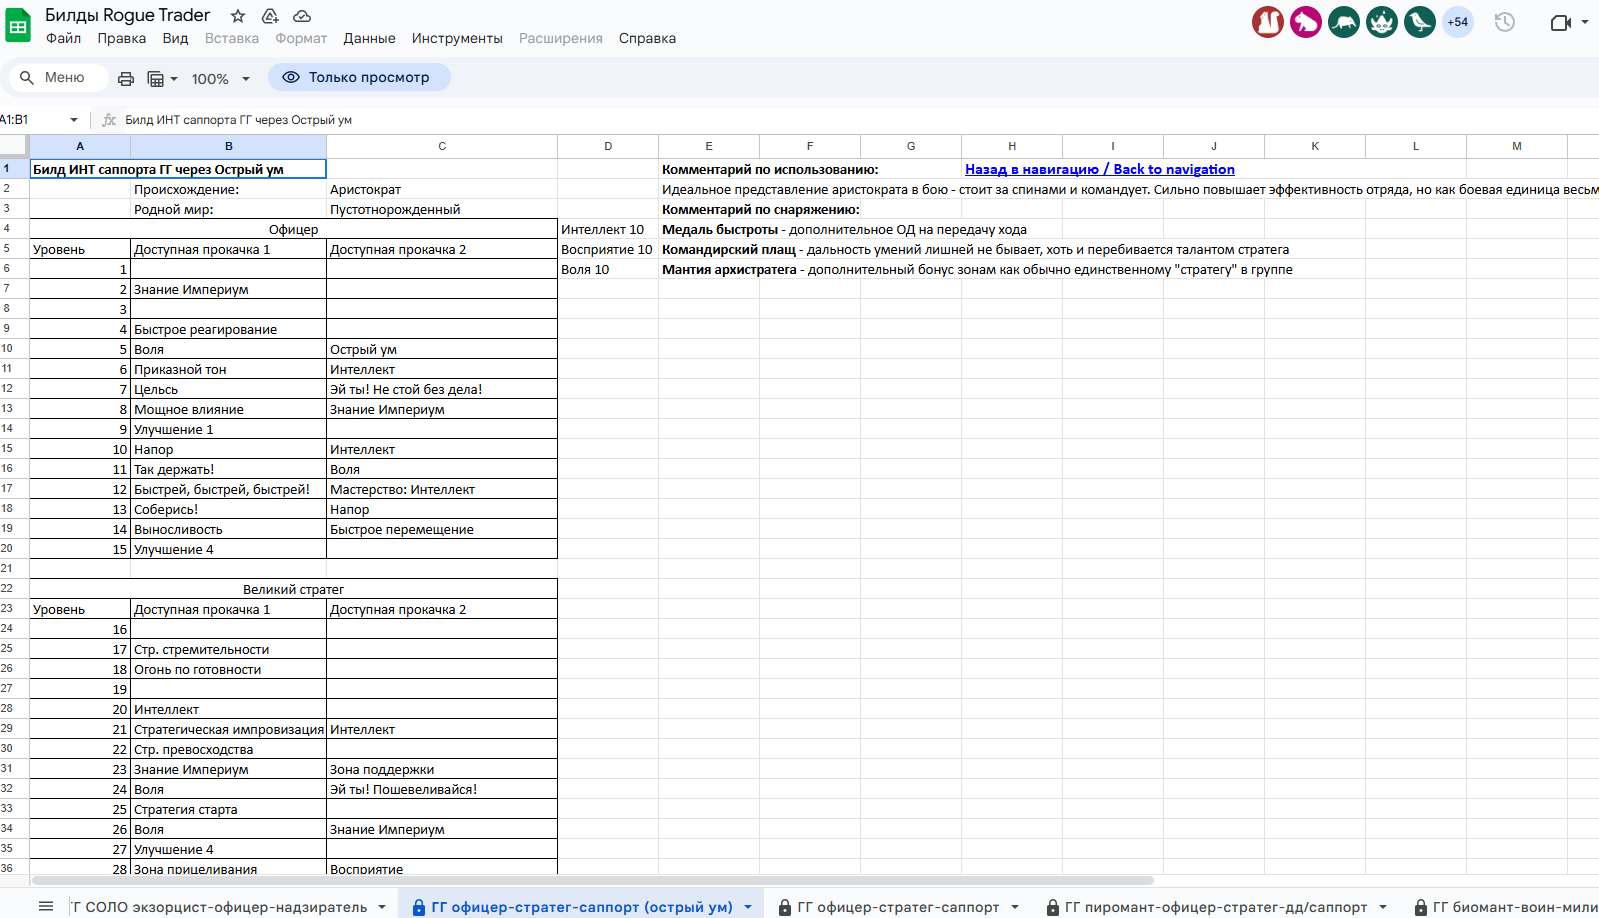Select cell 'Быстрое реагирование'
This screenshot has height=918, width=1599.
[x=229, y=329]
